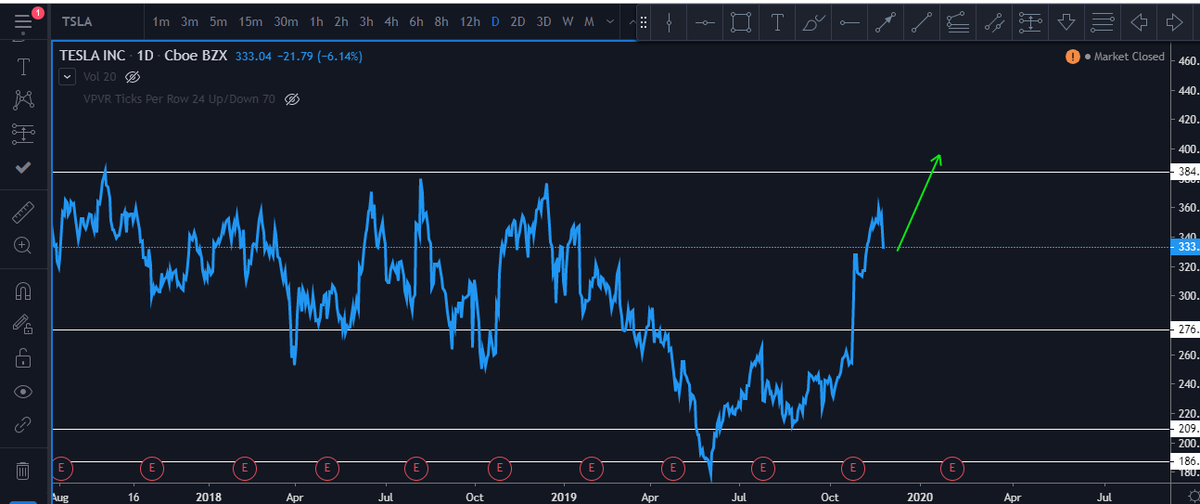Image resolution: width=1200 pixels, height=504 pixels.
Task: Toggle visibility of Vol 20 indicator
Action: pyautogui.click(x=132, y=77)
